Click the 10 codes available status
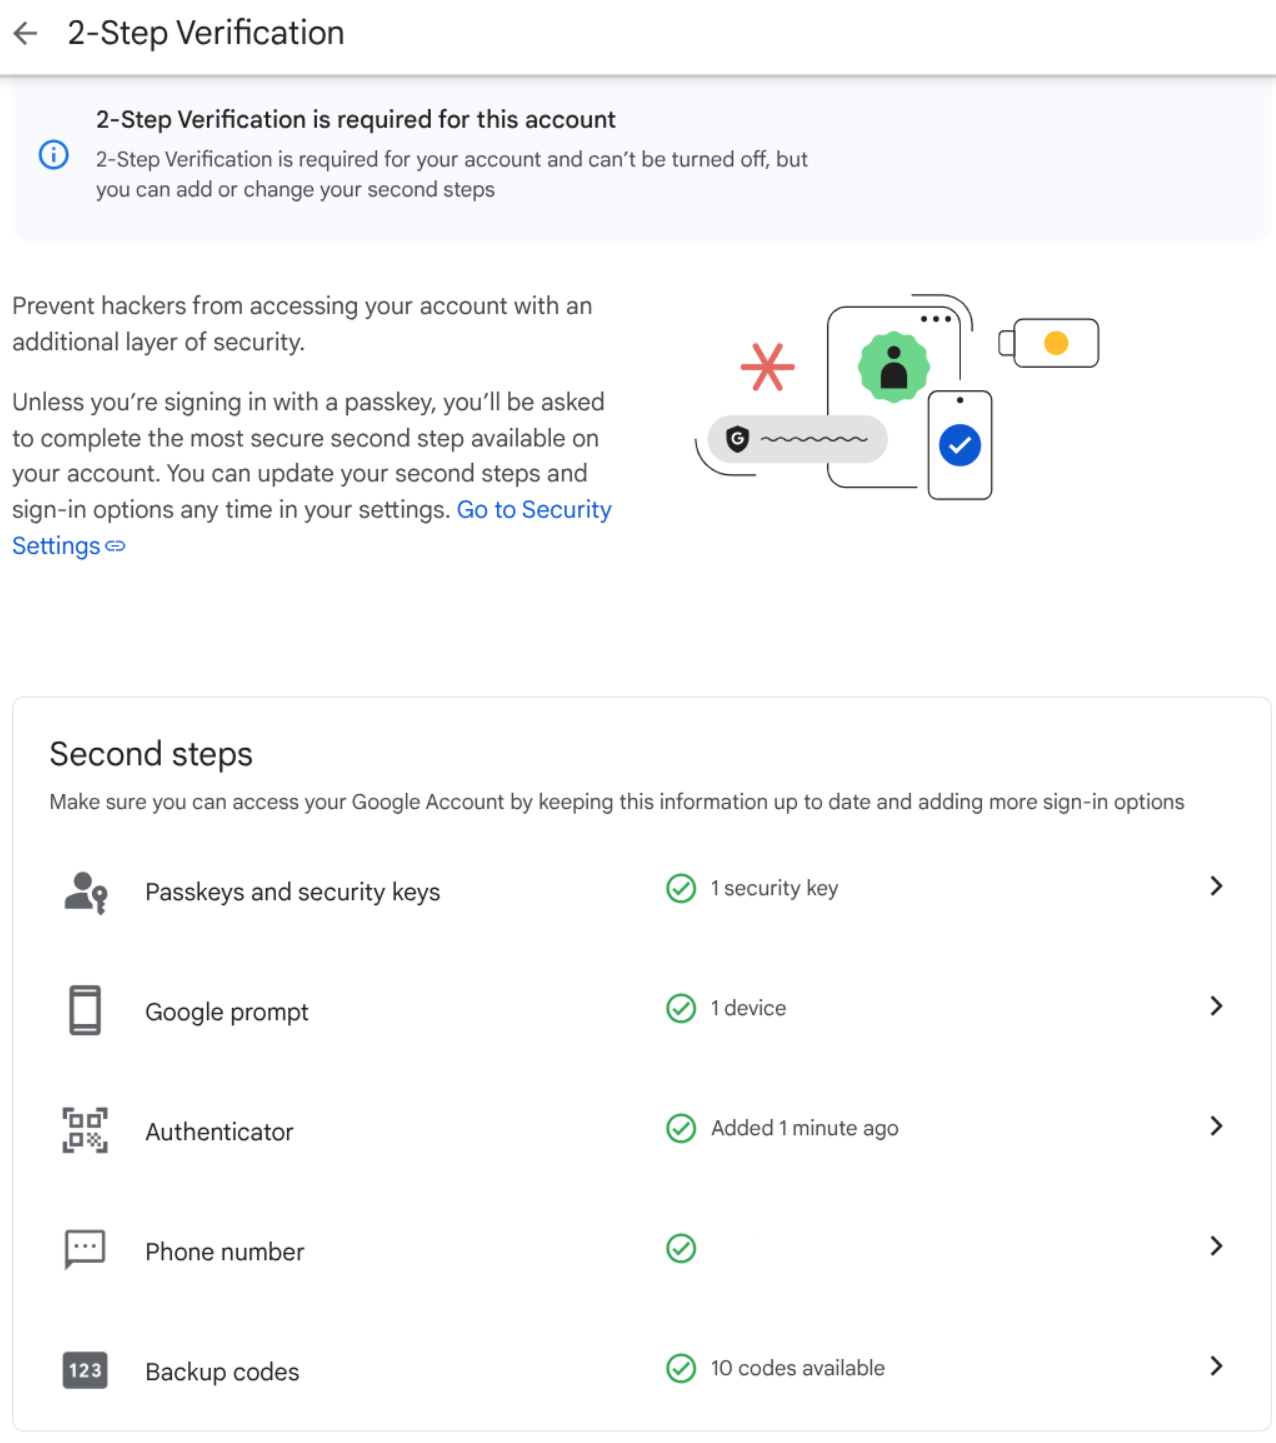 797,1368
